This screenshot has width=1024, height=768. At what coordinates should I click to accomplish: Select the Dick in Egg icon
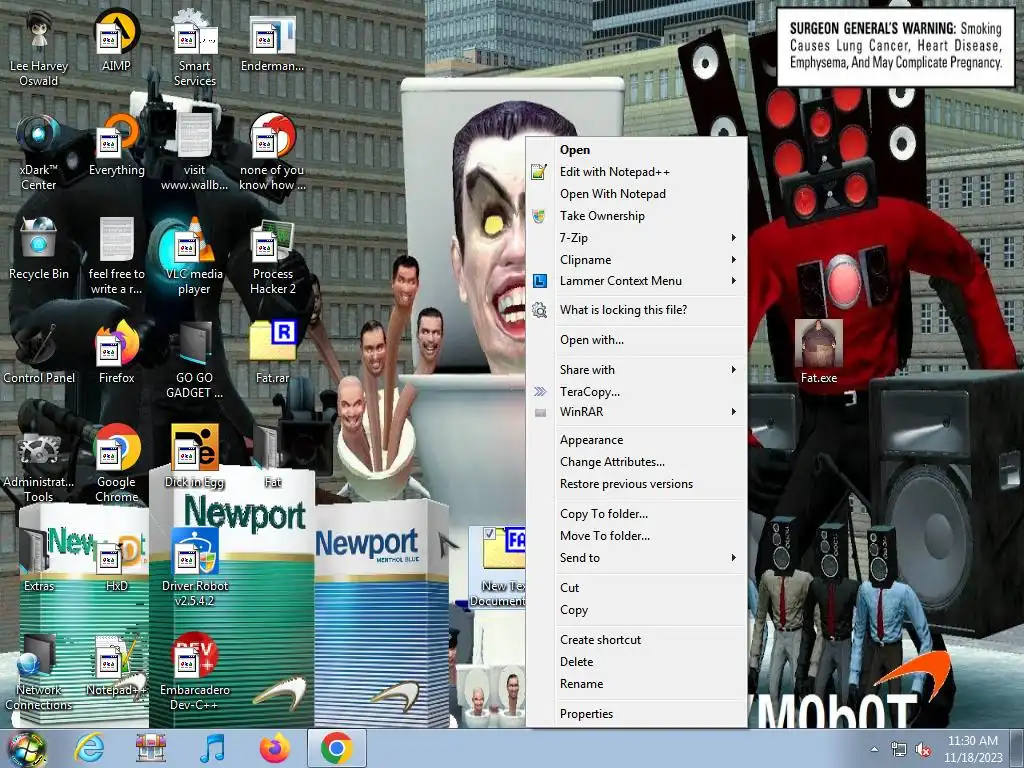pyautogui.click(x=195, y=456)
